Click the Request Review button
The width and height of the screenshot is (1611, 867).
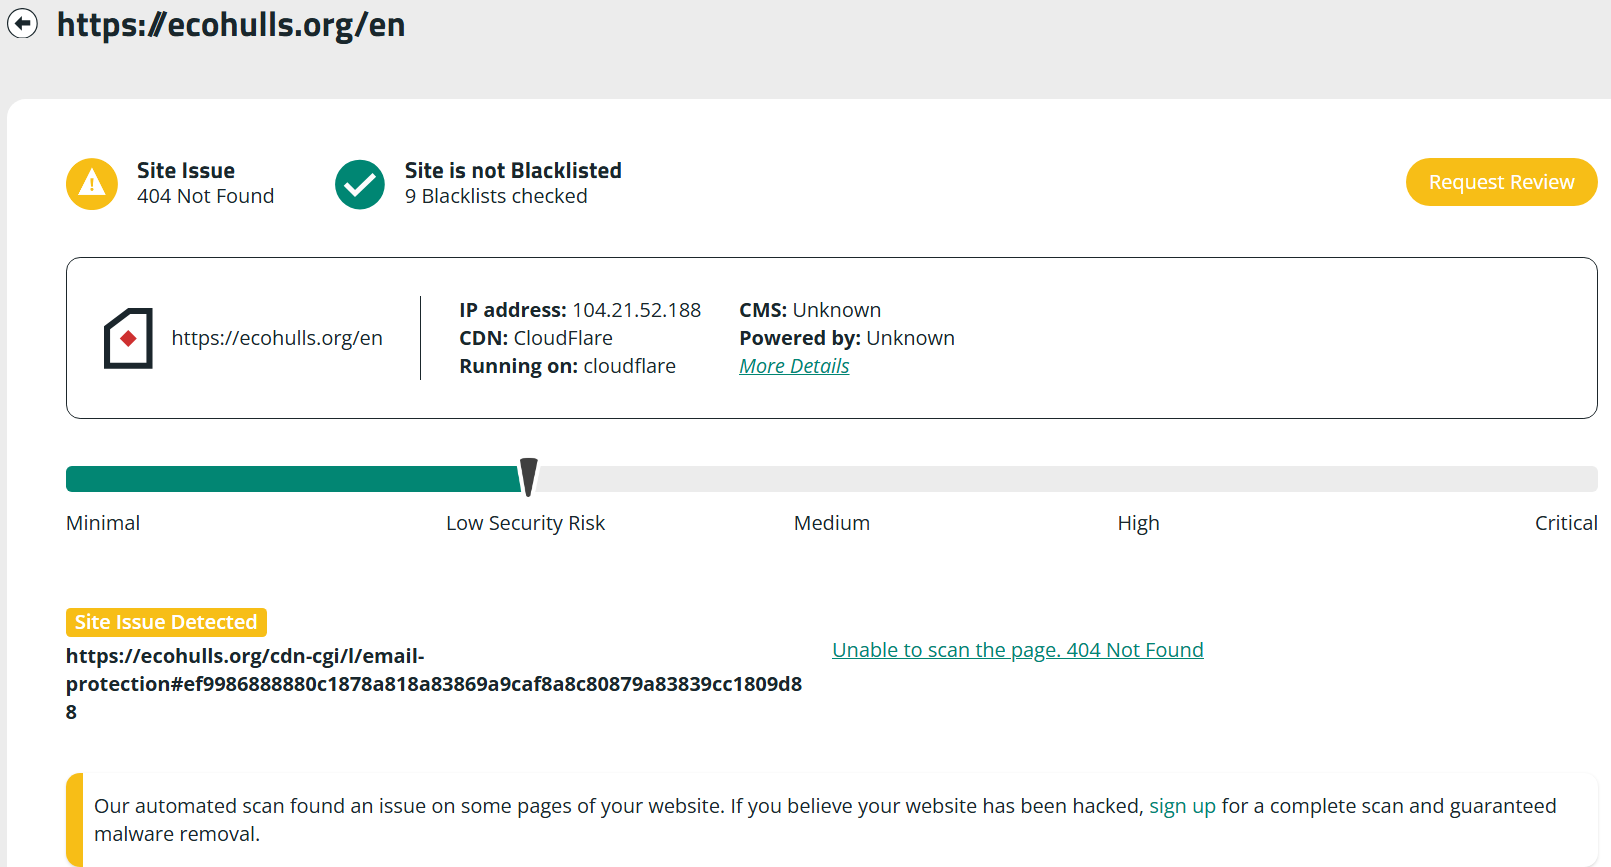tap(1501, 182)
